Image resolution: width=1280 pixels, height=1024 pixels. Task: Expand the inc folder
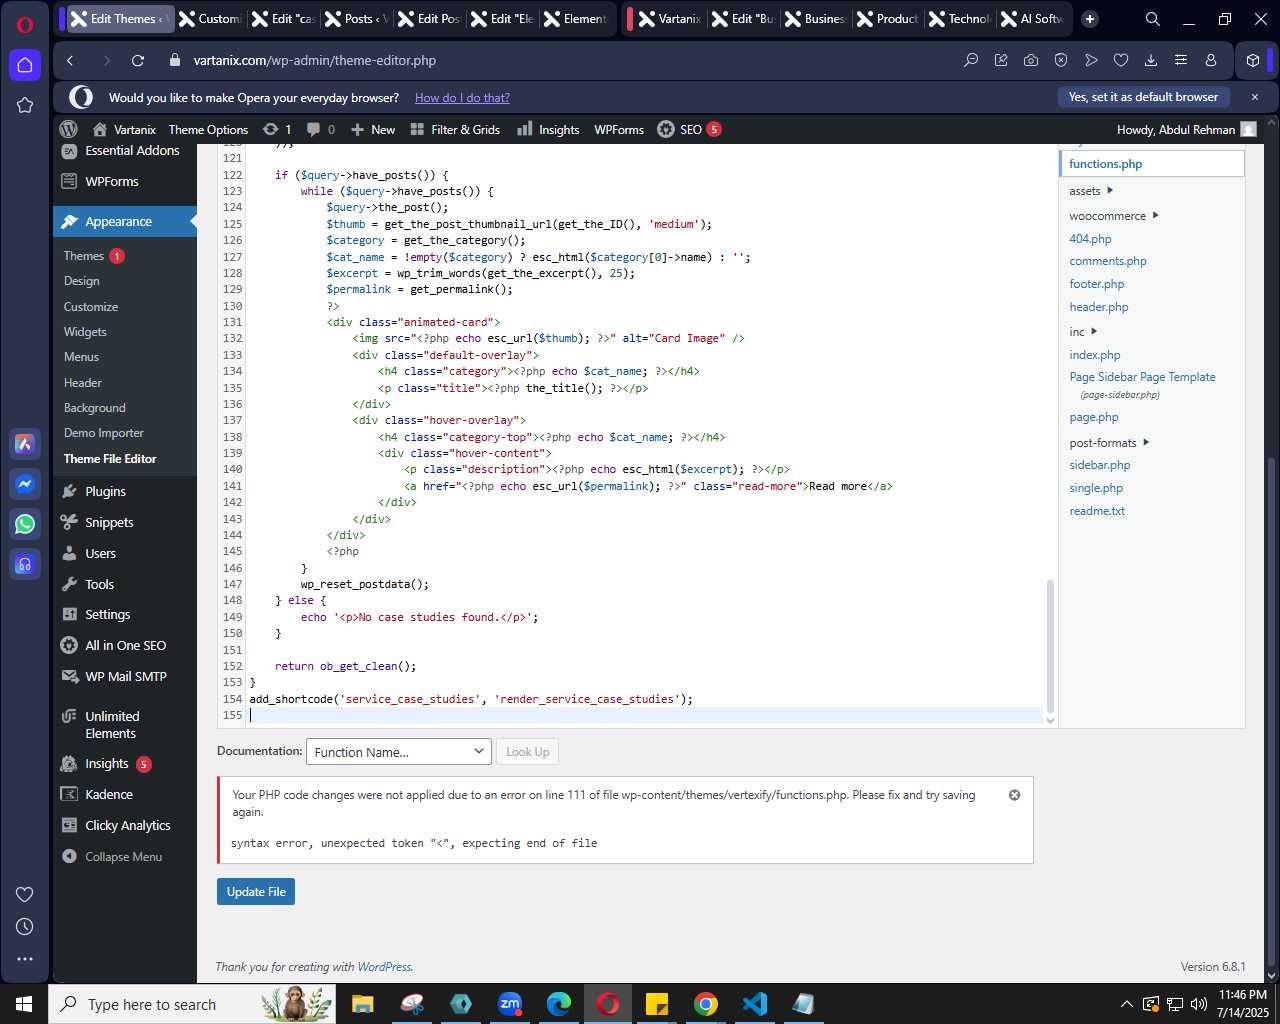coord(1083,332)
